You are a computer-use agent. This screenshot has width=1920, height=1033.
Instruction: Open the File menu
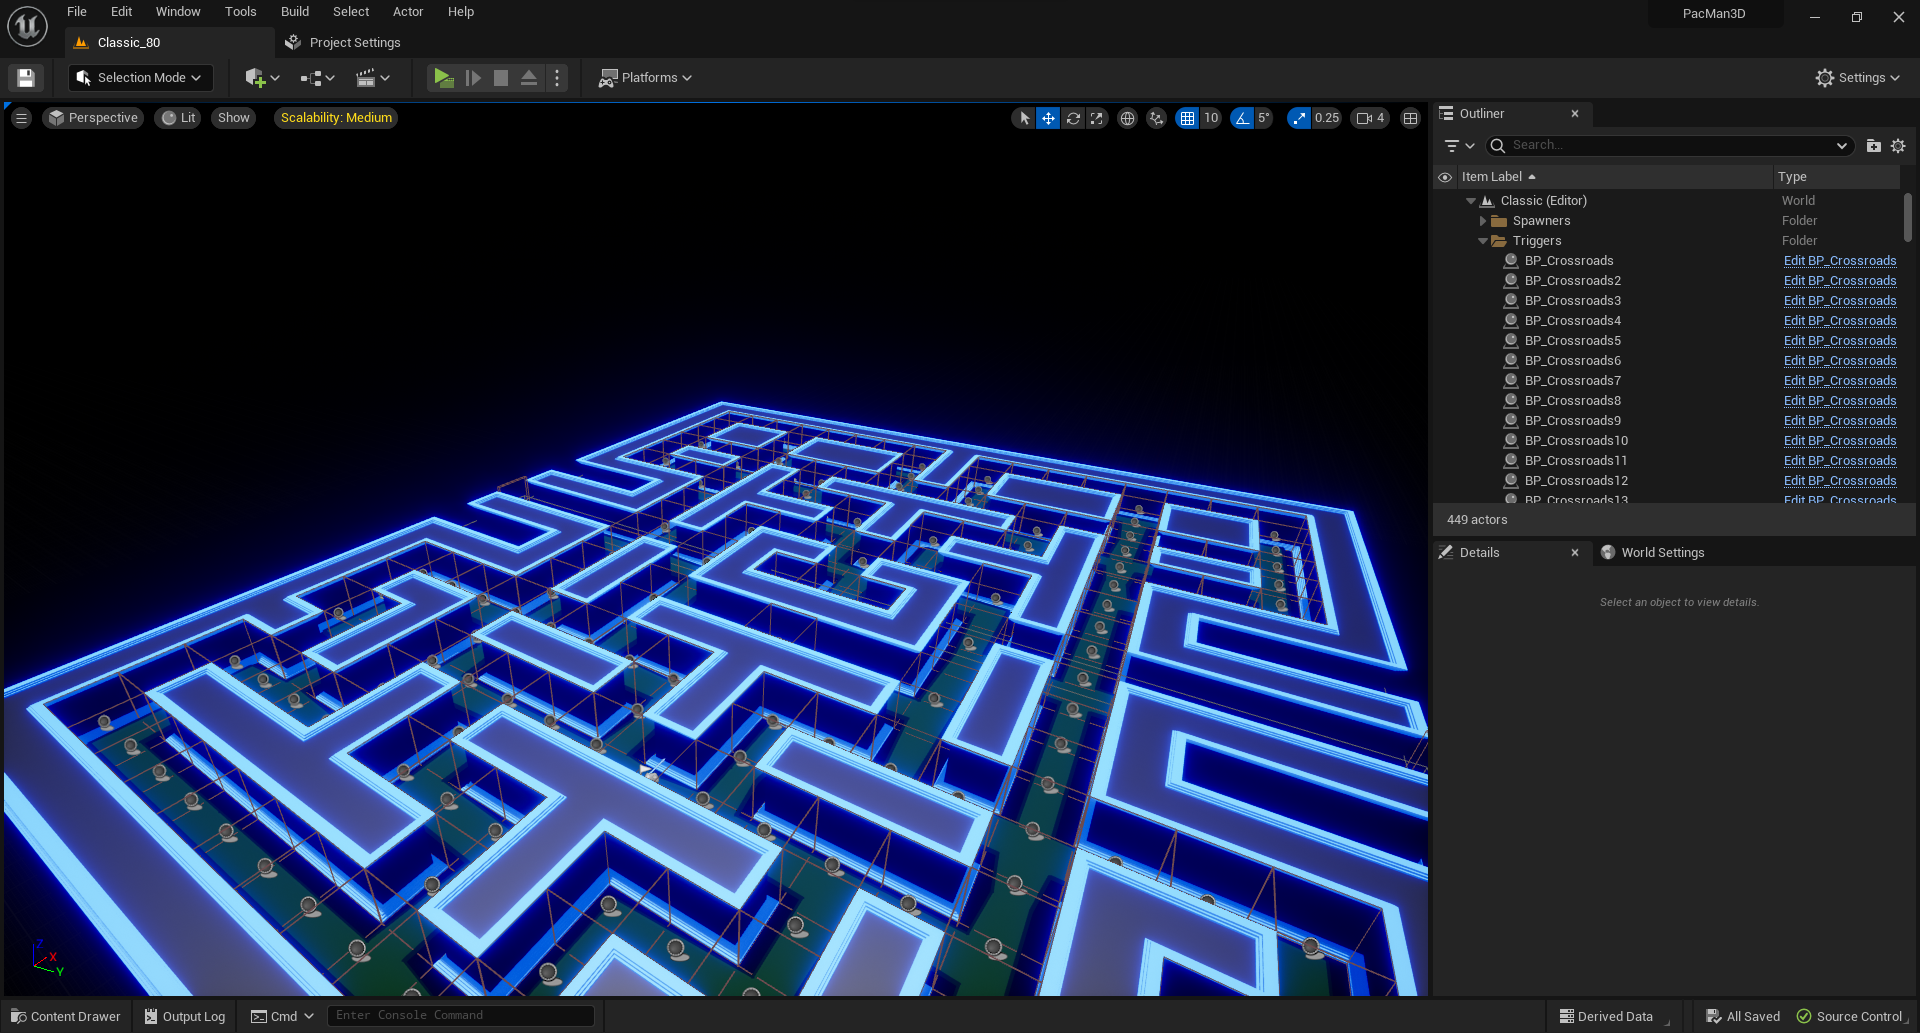(77, 12)
